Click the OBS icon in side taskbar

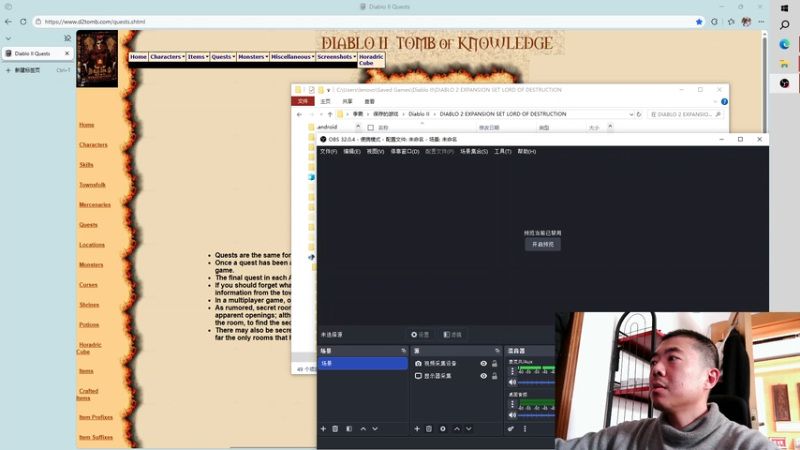(x=784, y=83)
